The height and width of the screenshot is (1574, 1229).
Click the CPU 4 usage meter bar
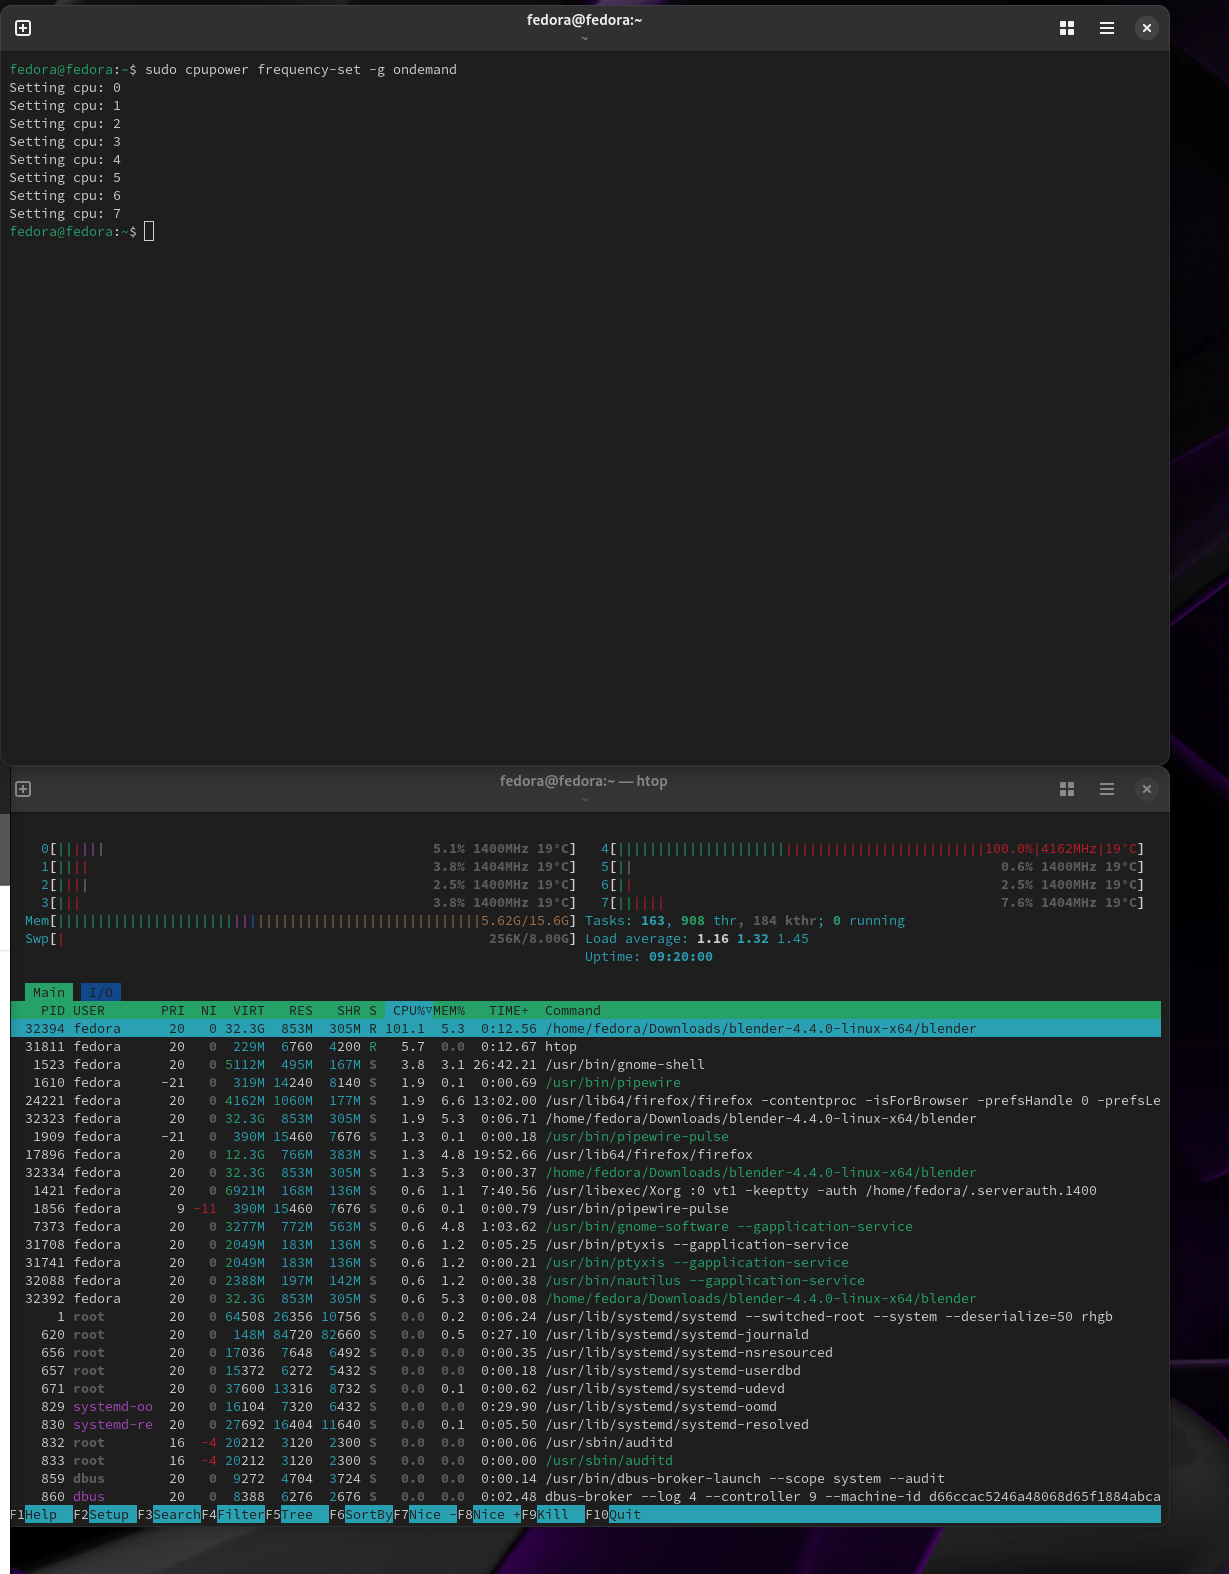point(800,849)
